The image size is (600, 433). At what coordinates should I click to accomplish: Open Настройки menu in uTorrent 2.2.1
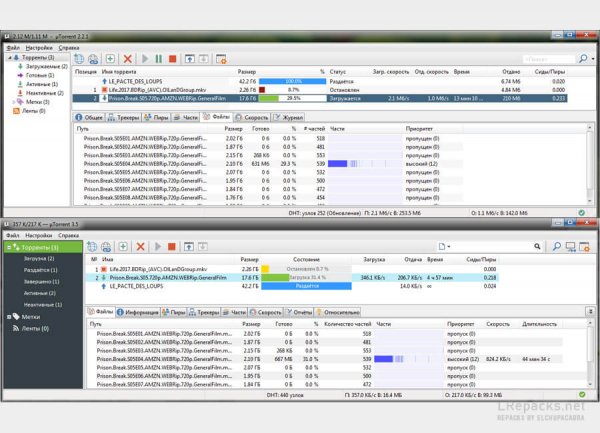39,48
